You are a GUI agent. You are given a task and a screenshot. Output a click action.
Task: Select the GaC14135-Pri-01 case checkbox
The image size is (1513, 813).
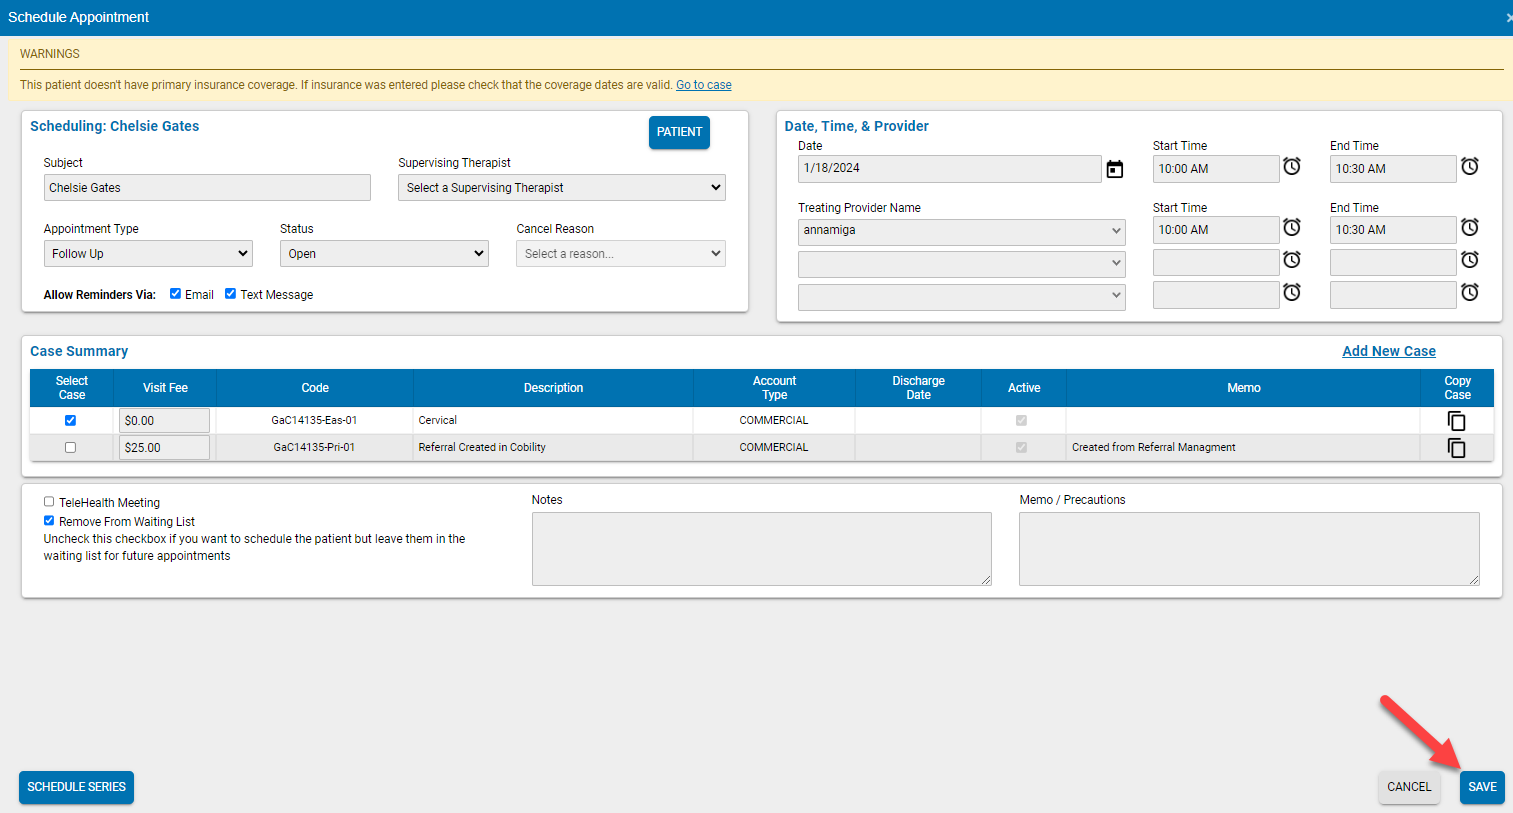pyautogui.click(x=70, y=447)
